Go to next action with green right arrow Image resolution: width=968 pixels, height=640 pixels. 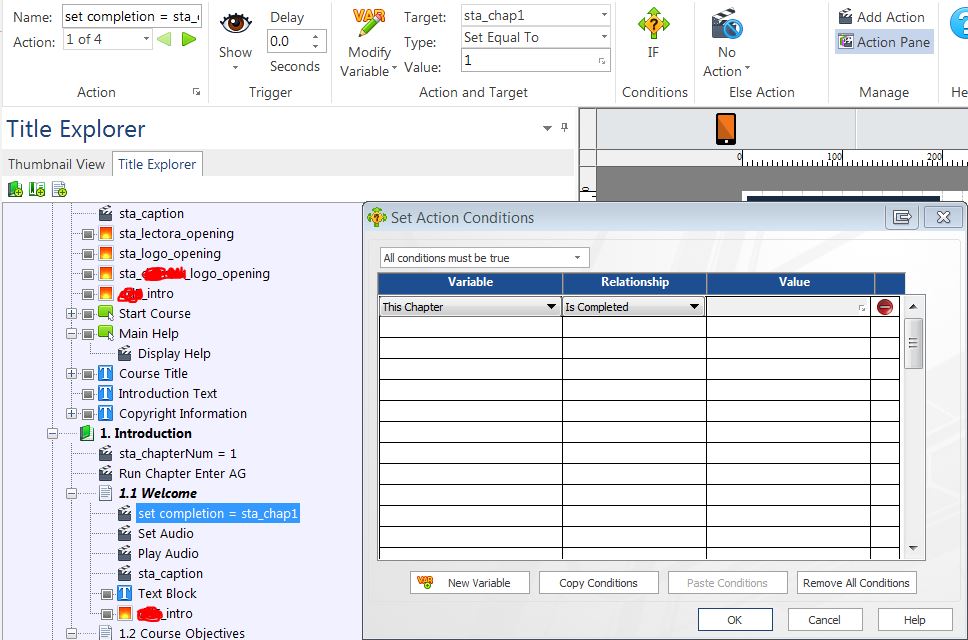(189, 39)
